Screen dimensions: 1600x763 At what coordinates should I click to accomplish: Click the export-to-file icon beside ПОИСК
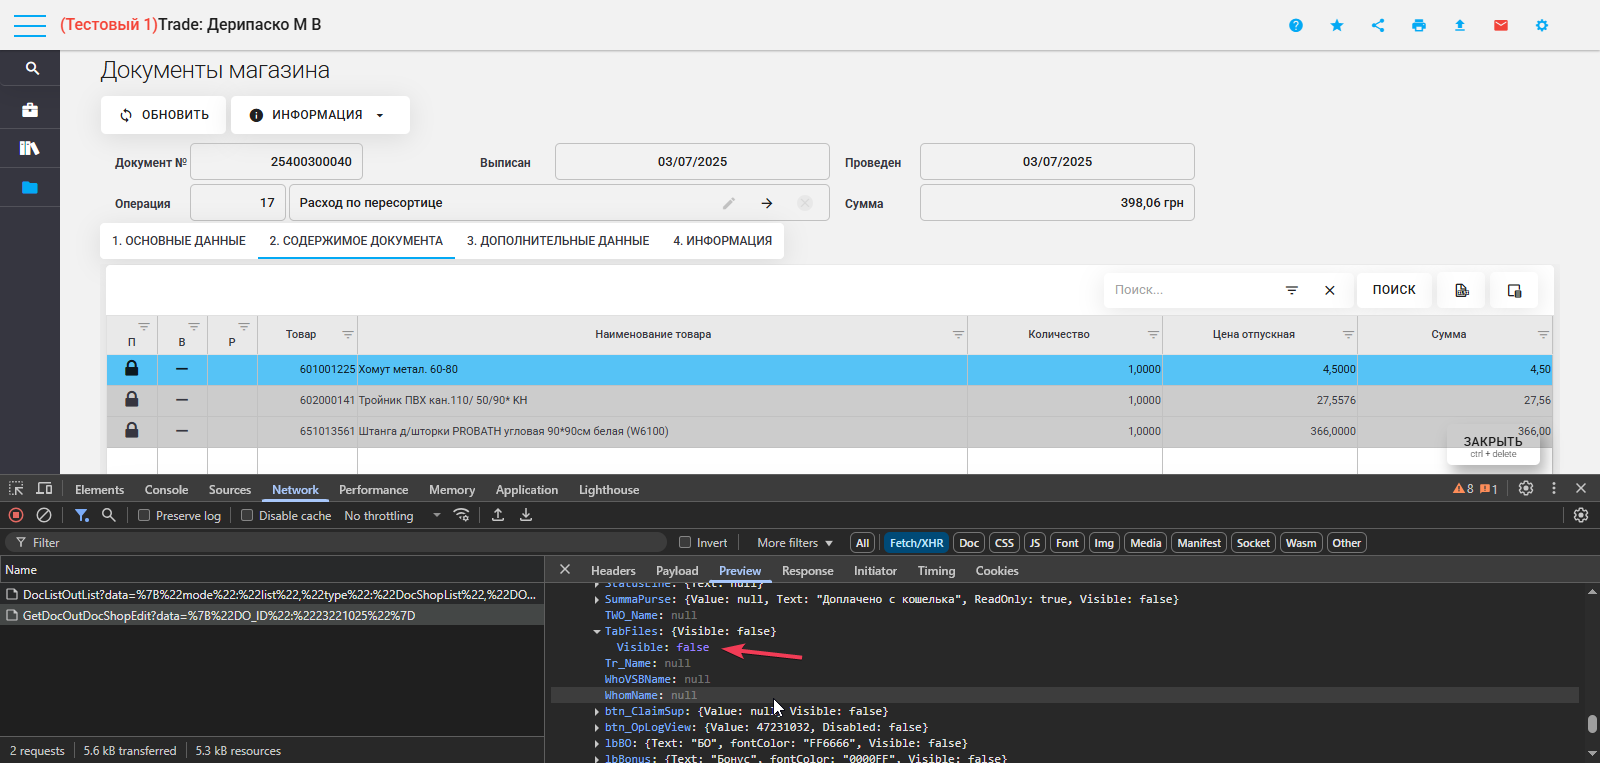coord(1462,290)
